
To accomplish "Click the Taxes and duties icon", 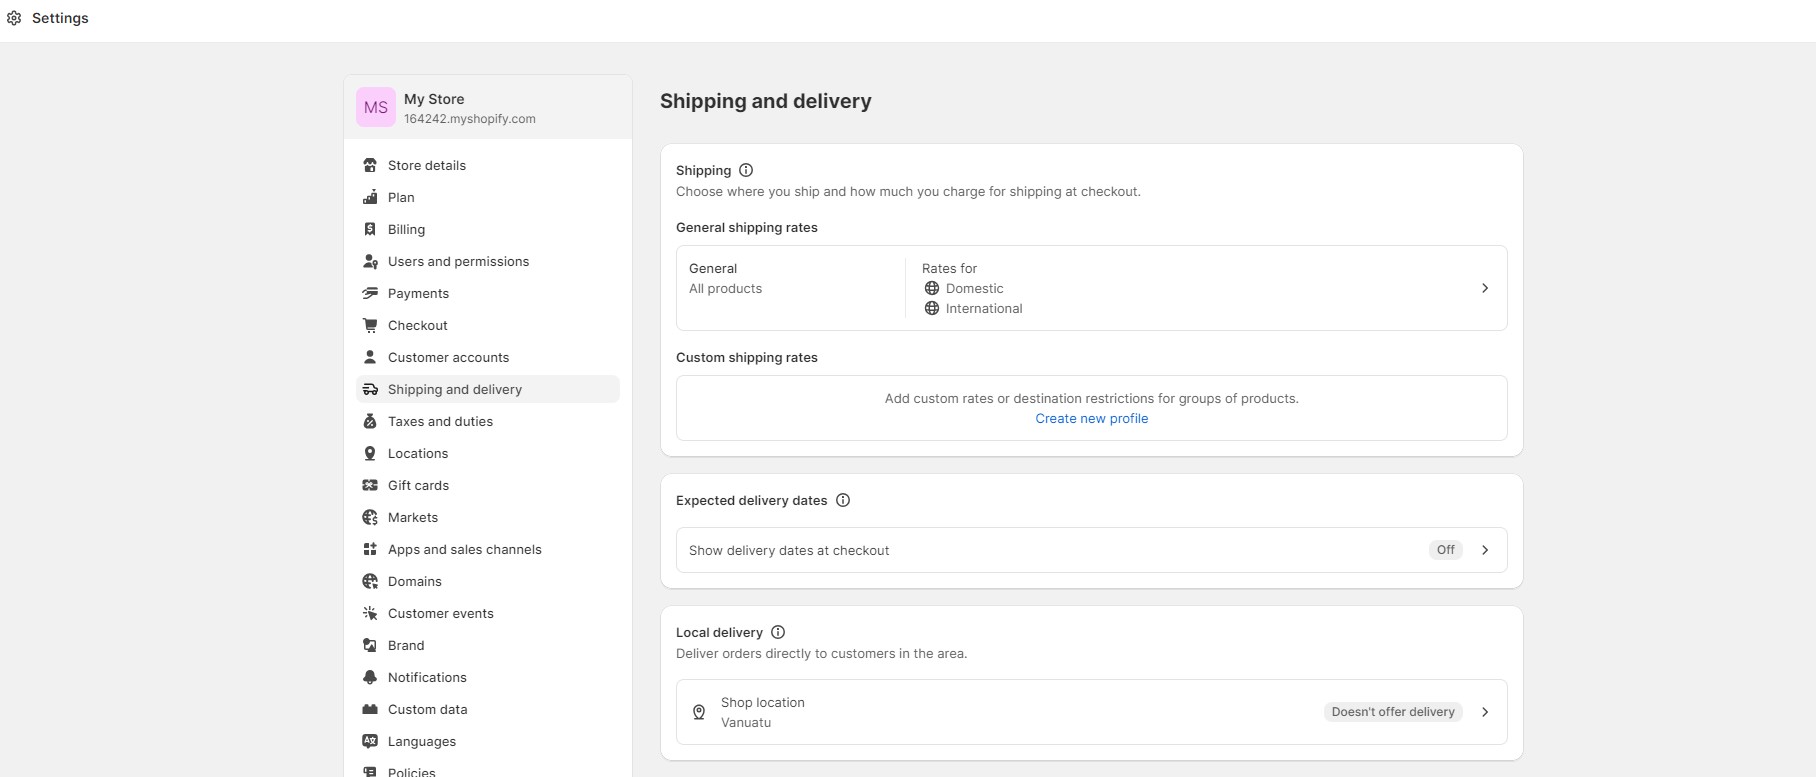I will tap(370, 421).
